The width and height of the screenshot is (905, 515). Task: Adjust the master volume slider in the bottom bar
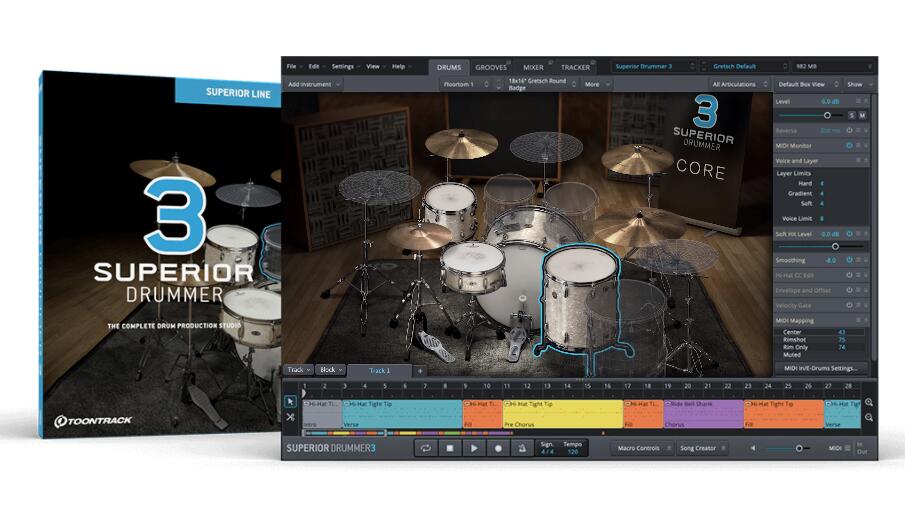(x=799, y=448)
